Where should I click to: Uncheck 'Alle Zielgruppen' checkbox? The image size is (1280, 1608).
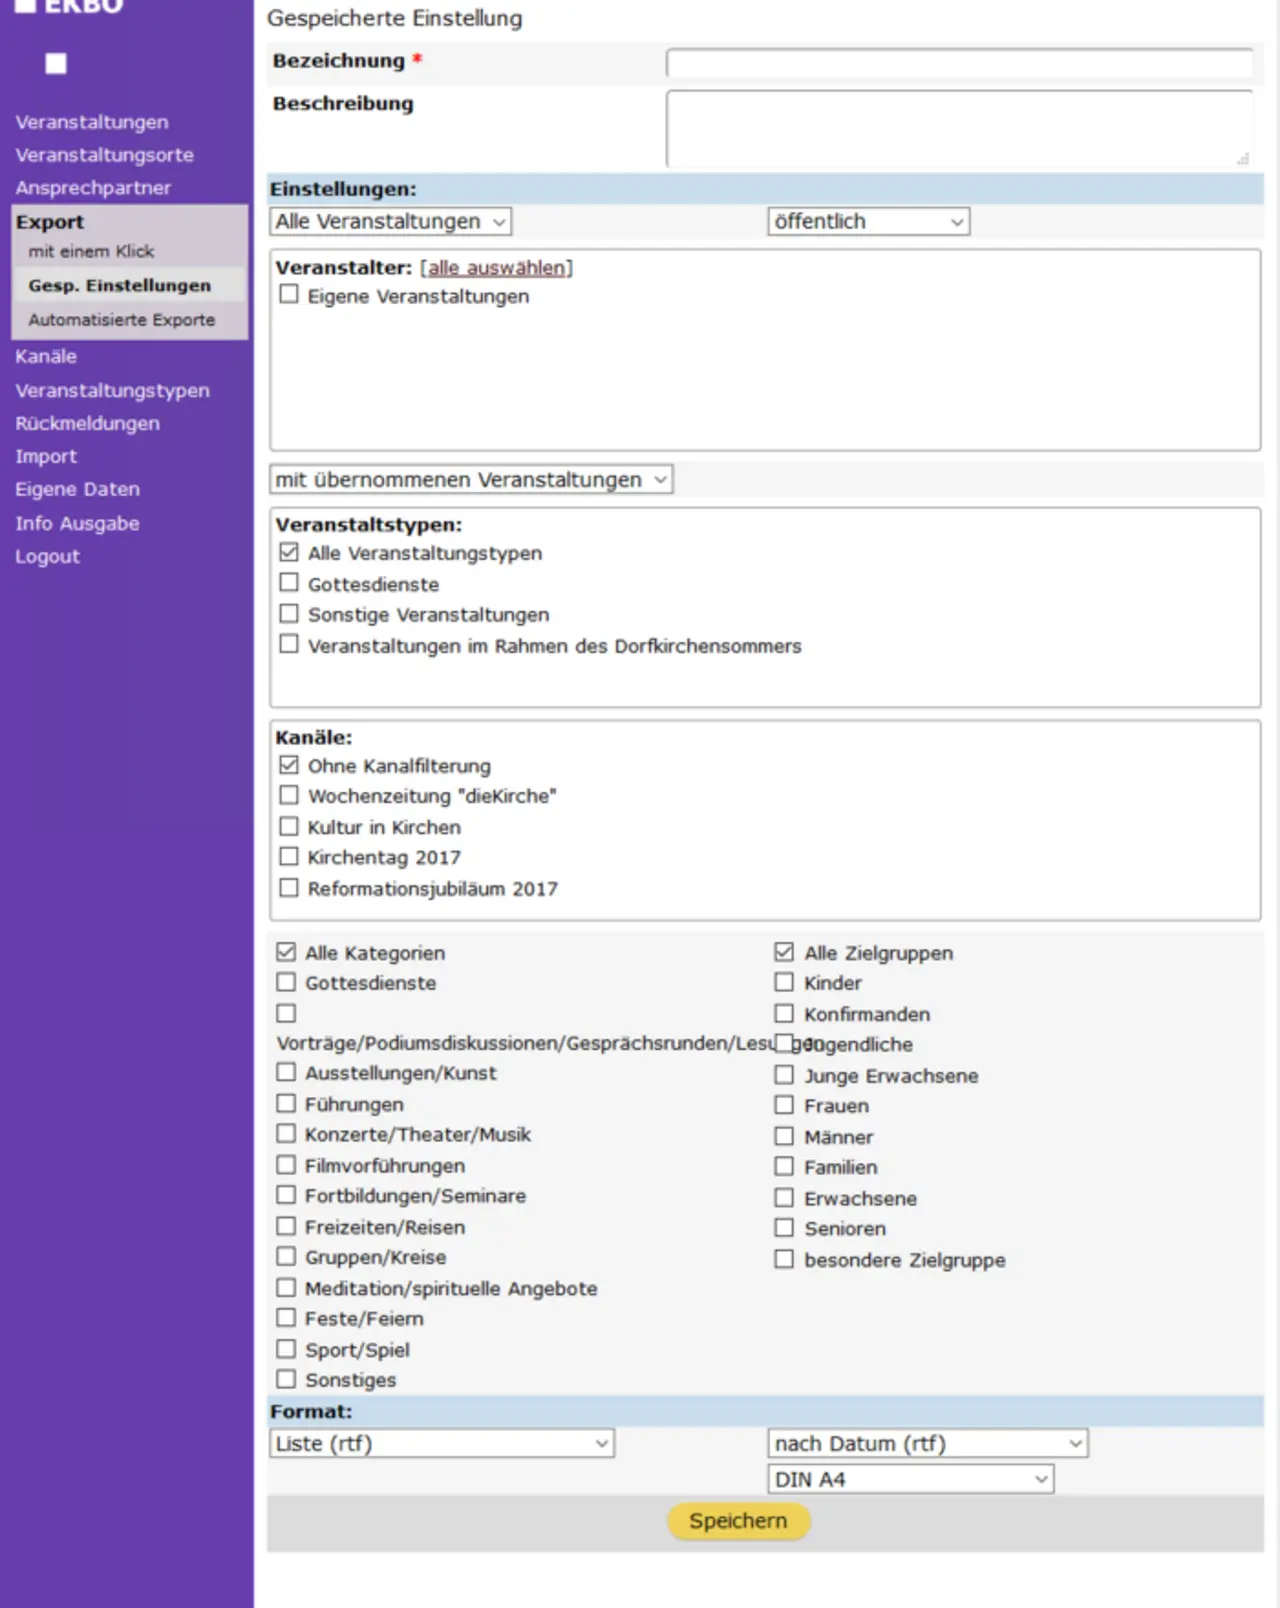pos(784,951)
